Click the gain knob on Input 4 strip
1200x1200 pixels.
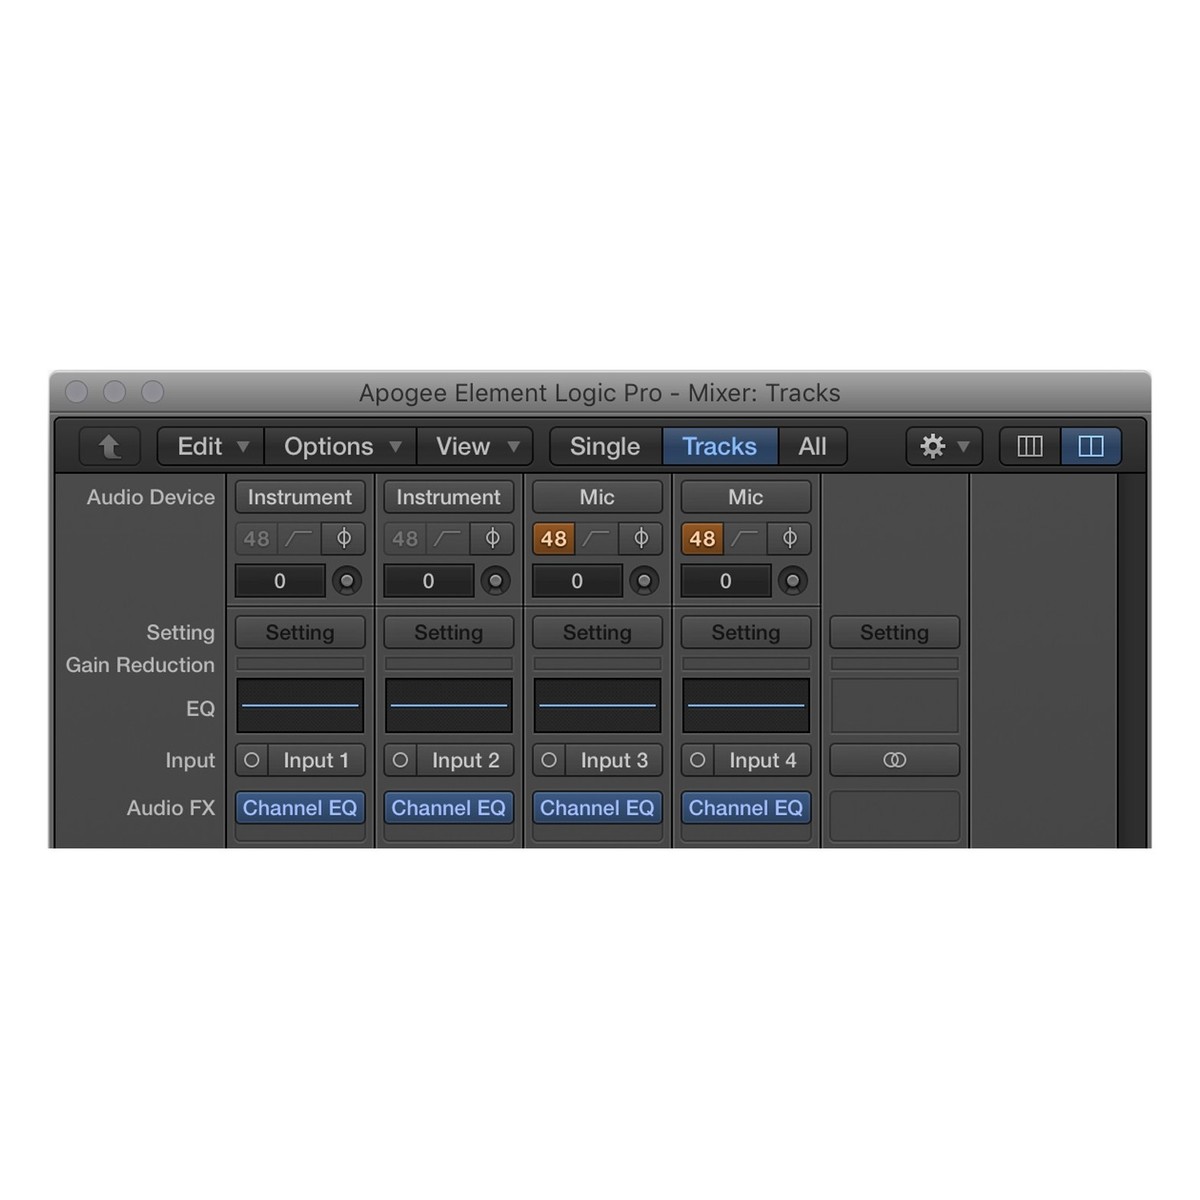pos(792,581)
